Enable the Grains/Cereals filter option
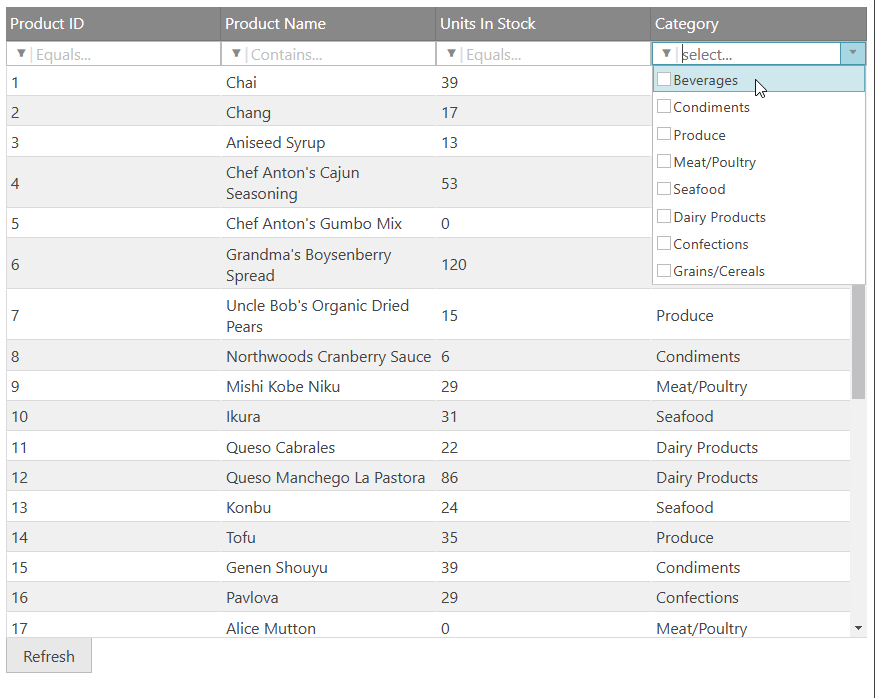Image resolution: width=875 pixels, height=698 pixels. 664,271
